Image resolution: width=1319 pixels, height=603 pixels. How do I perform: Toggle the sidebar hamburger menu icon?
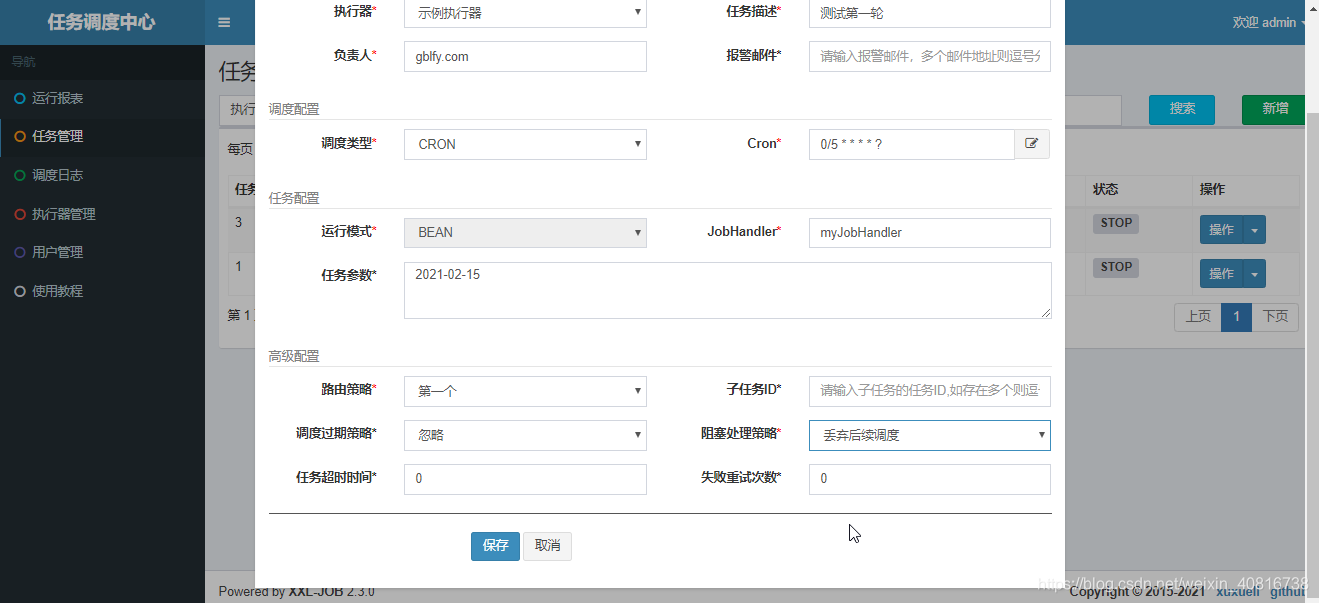224,22
